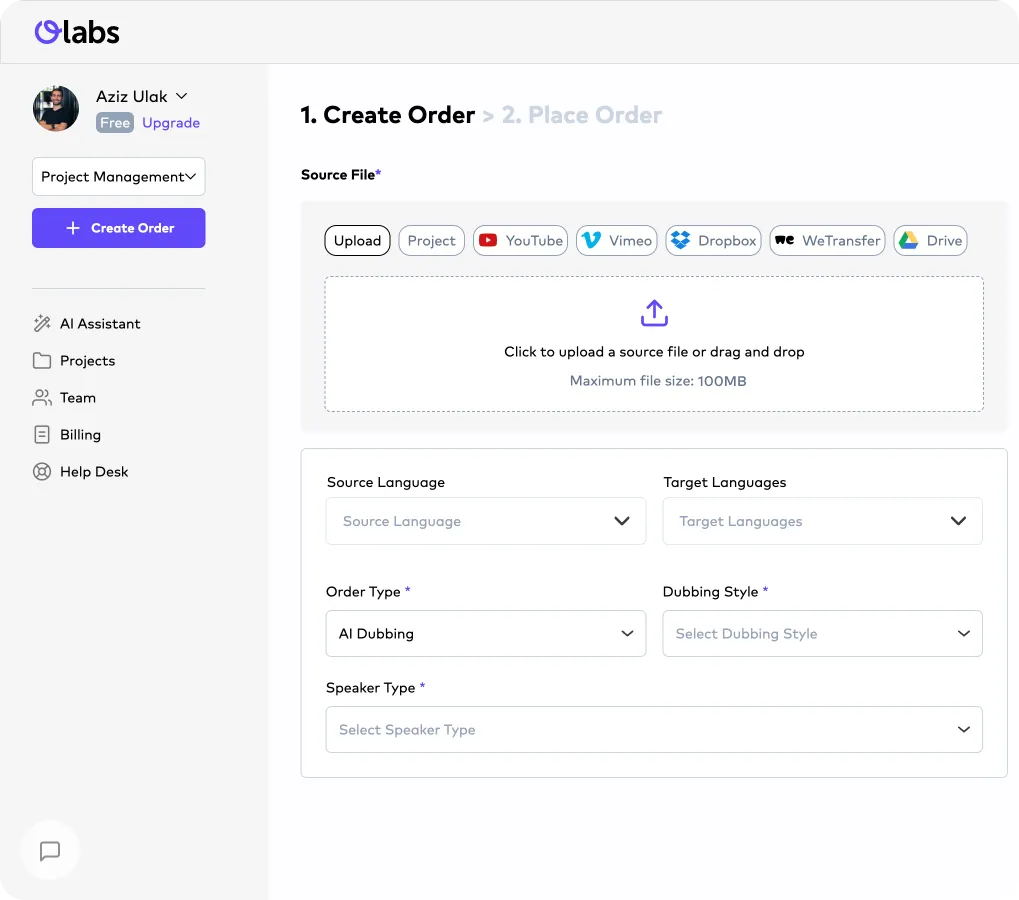Image resolution: width=1019 pixels, height=900 pixels.
Task: Select the YouTube source tab
Action: coord(520,241)
